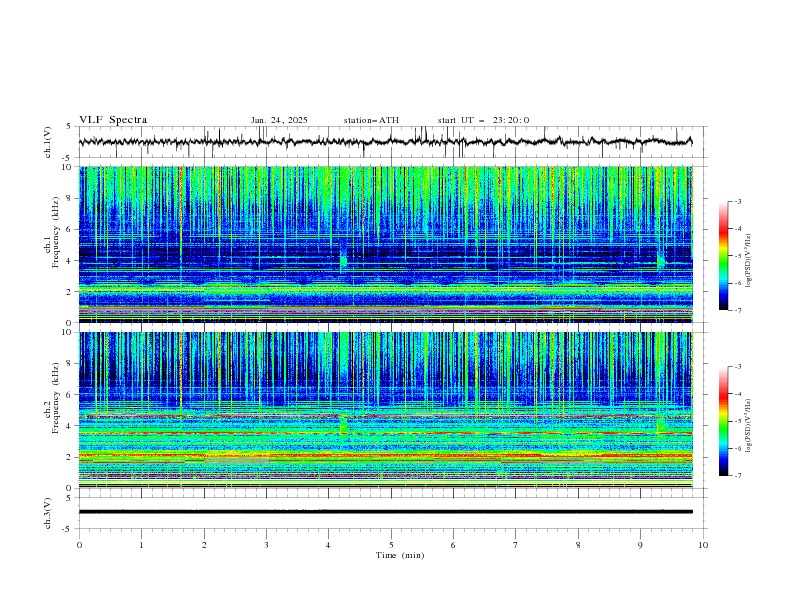Screen dimensions: 792x612
Task: Click the ch.2 frequency tick label "6"
Action: pos(71,395)
